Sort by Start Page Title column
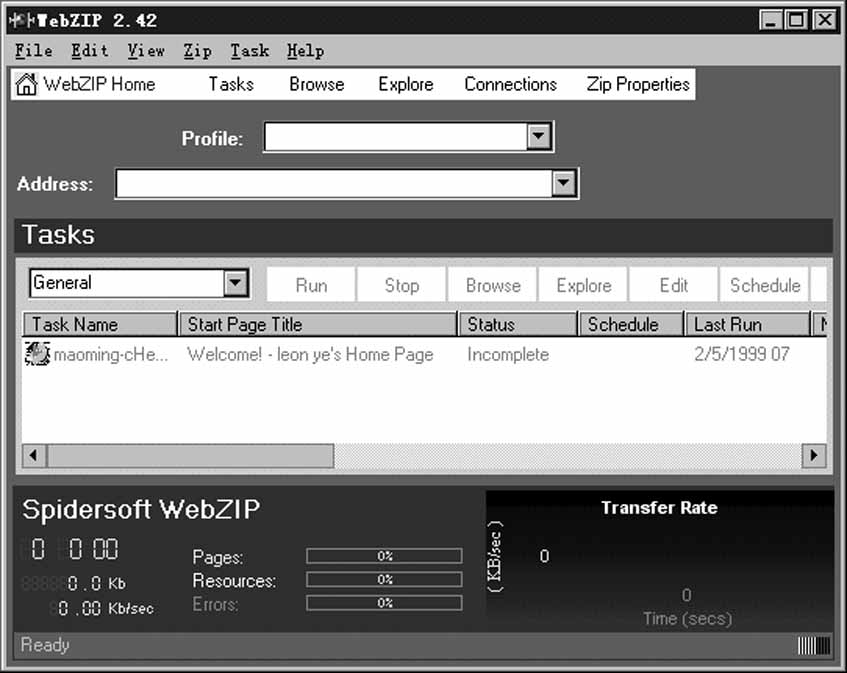 (319, 324)
